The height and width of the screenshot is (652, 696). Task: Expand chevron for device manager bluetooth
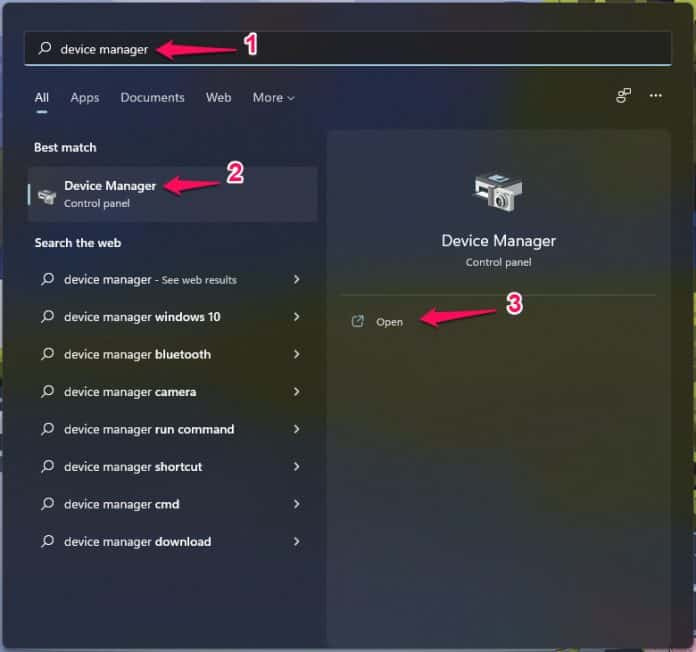297,354
